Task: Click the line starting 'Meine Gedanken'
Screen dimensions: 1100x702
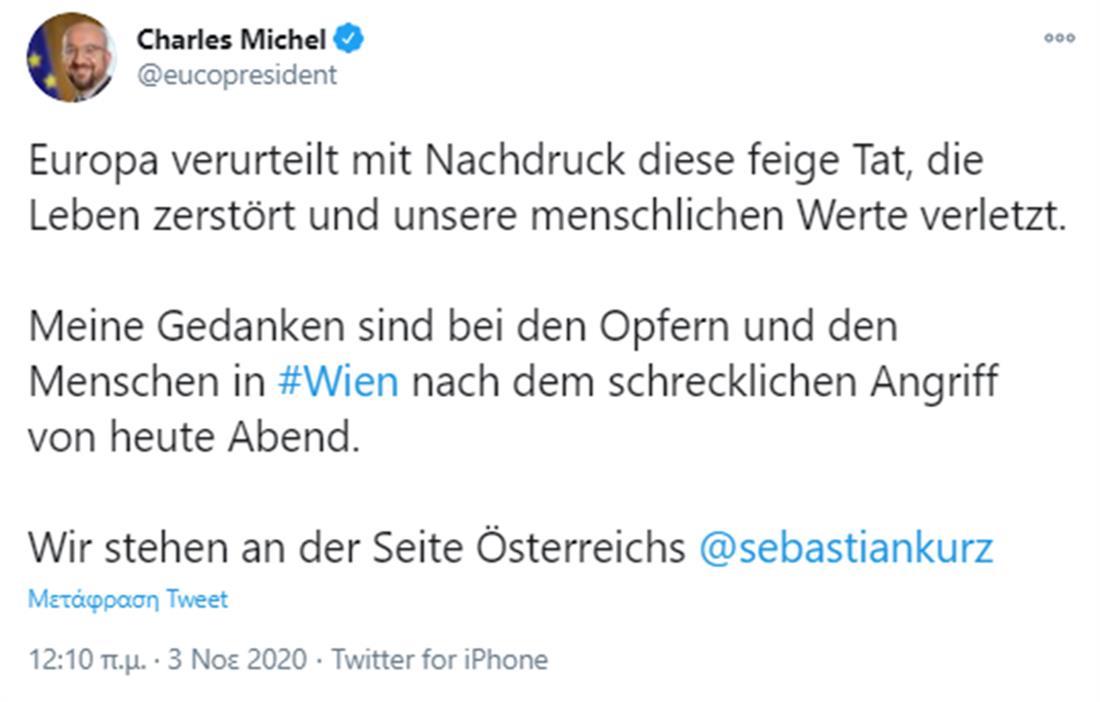Action: pos(463,327)
